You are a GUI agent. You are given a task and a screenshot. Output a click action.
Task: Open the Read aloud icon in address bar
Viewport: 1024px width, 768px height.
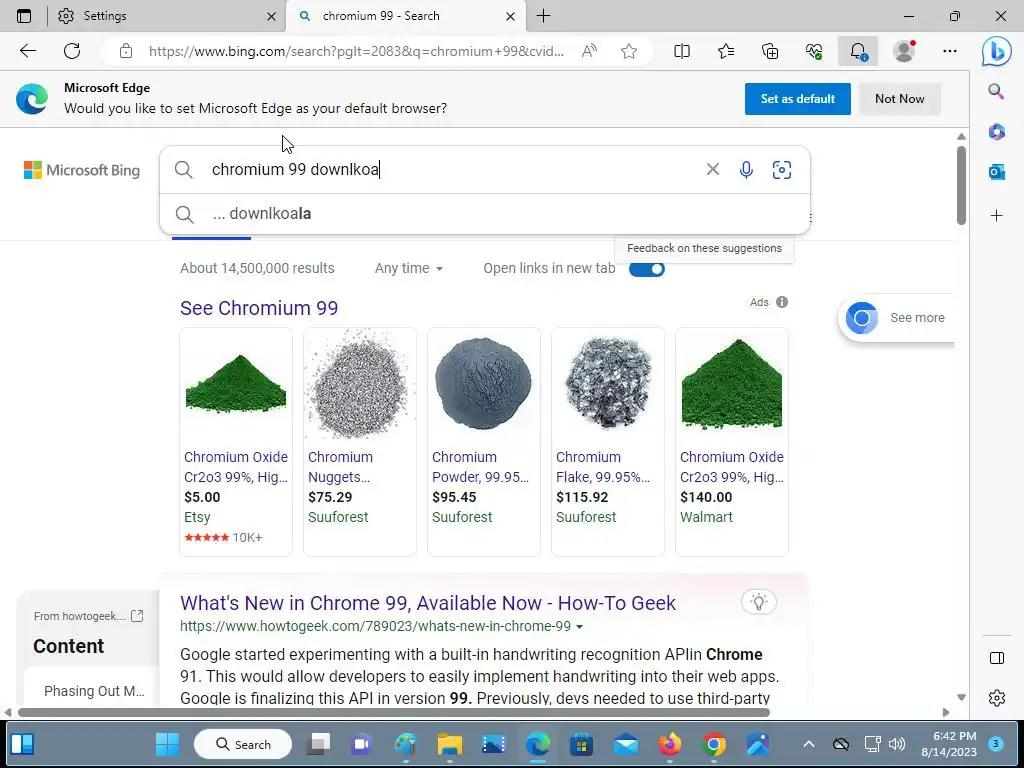coord(589,51)
